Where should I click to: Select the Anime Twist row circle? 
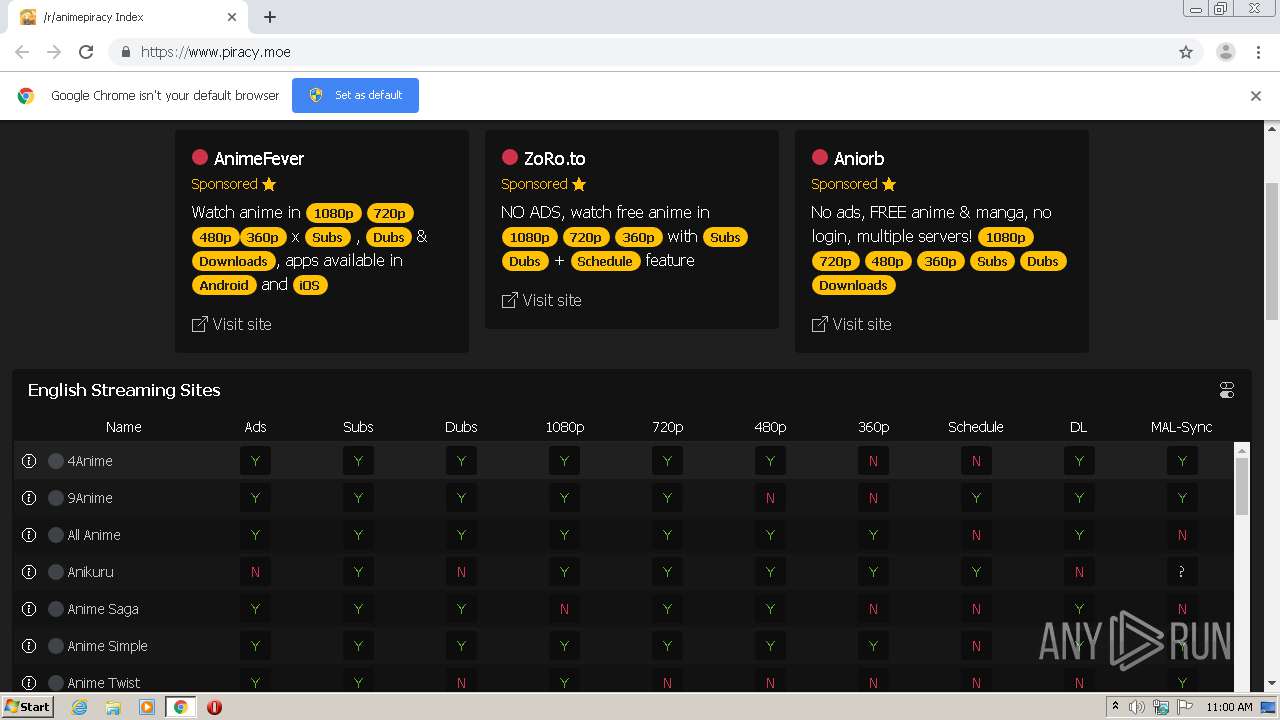[56, 683]
